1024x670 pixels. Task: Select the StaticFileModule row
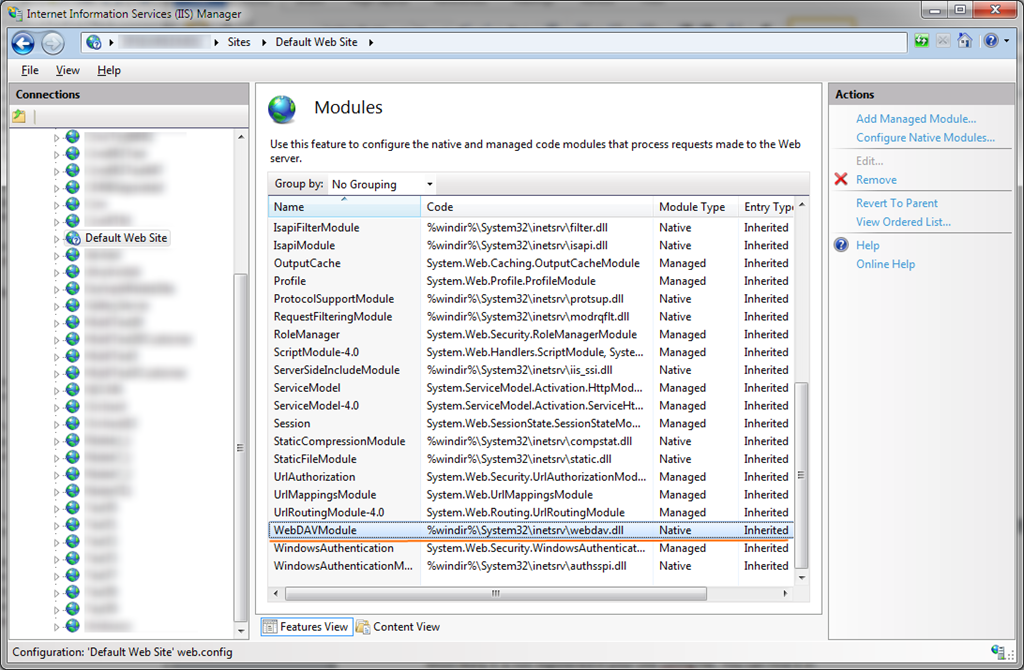[x=532, y=459]
